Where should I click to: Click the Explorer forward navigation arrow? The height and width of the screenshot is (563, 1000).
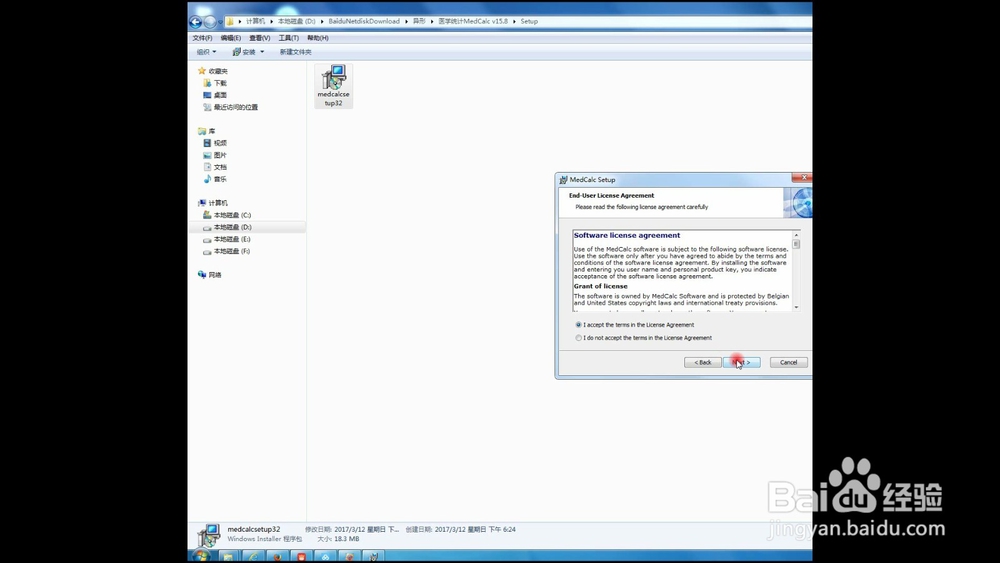click(x=209, y=22)
